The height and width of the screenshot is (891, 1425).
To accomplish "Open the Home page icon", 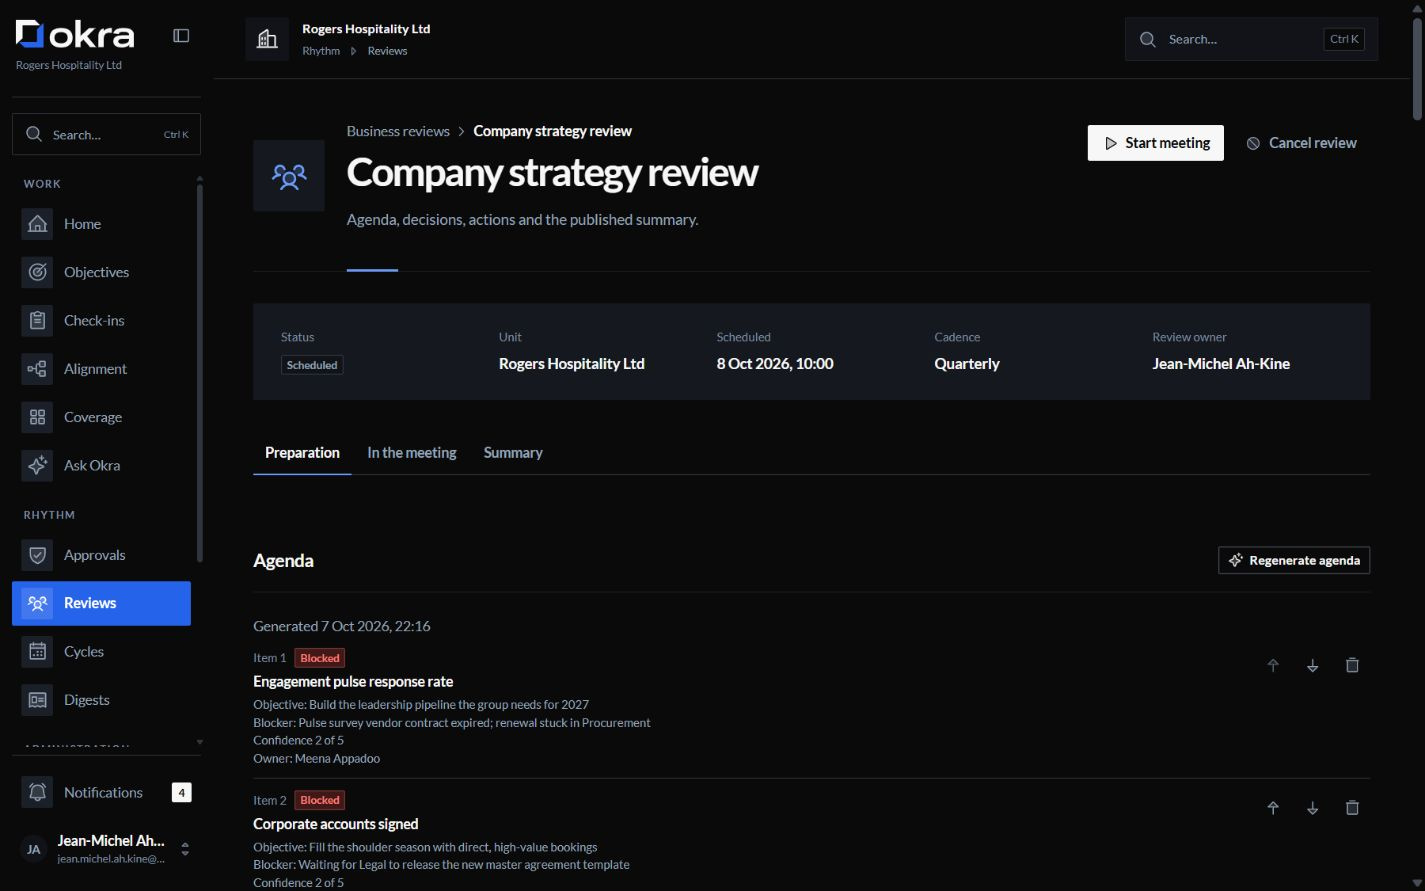I will (x=37, y=224).
